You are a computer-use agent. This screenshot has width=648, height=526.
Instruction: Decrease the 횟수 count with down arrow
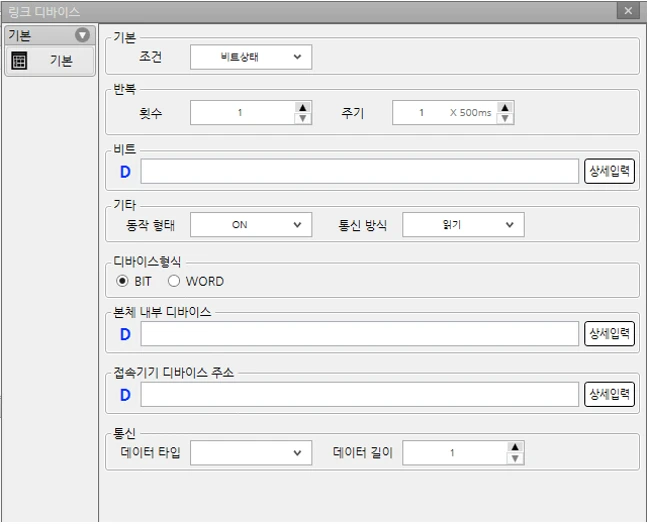[x=303, y=118]
